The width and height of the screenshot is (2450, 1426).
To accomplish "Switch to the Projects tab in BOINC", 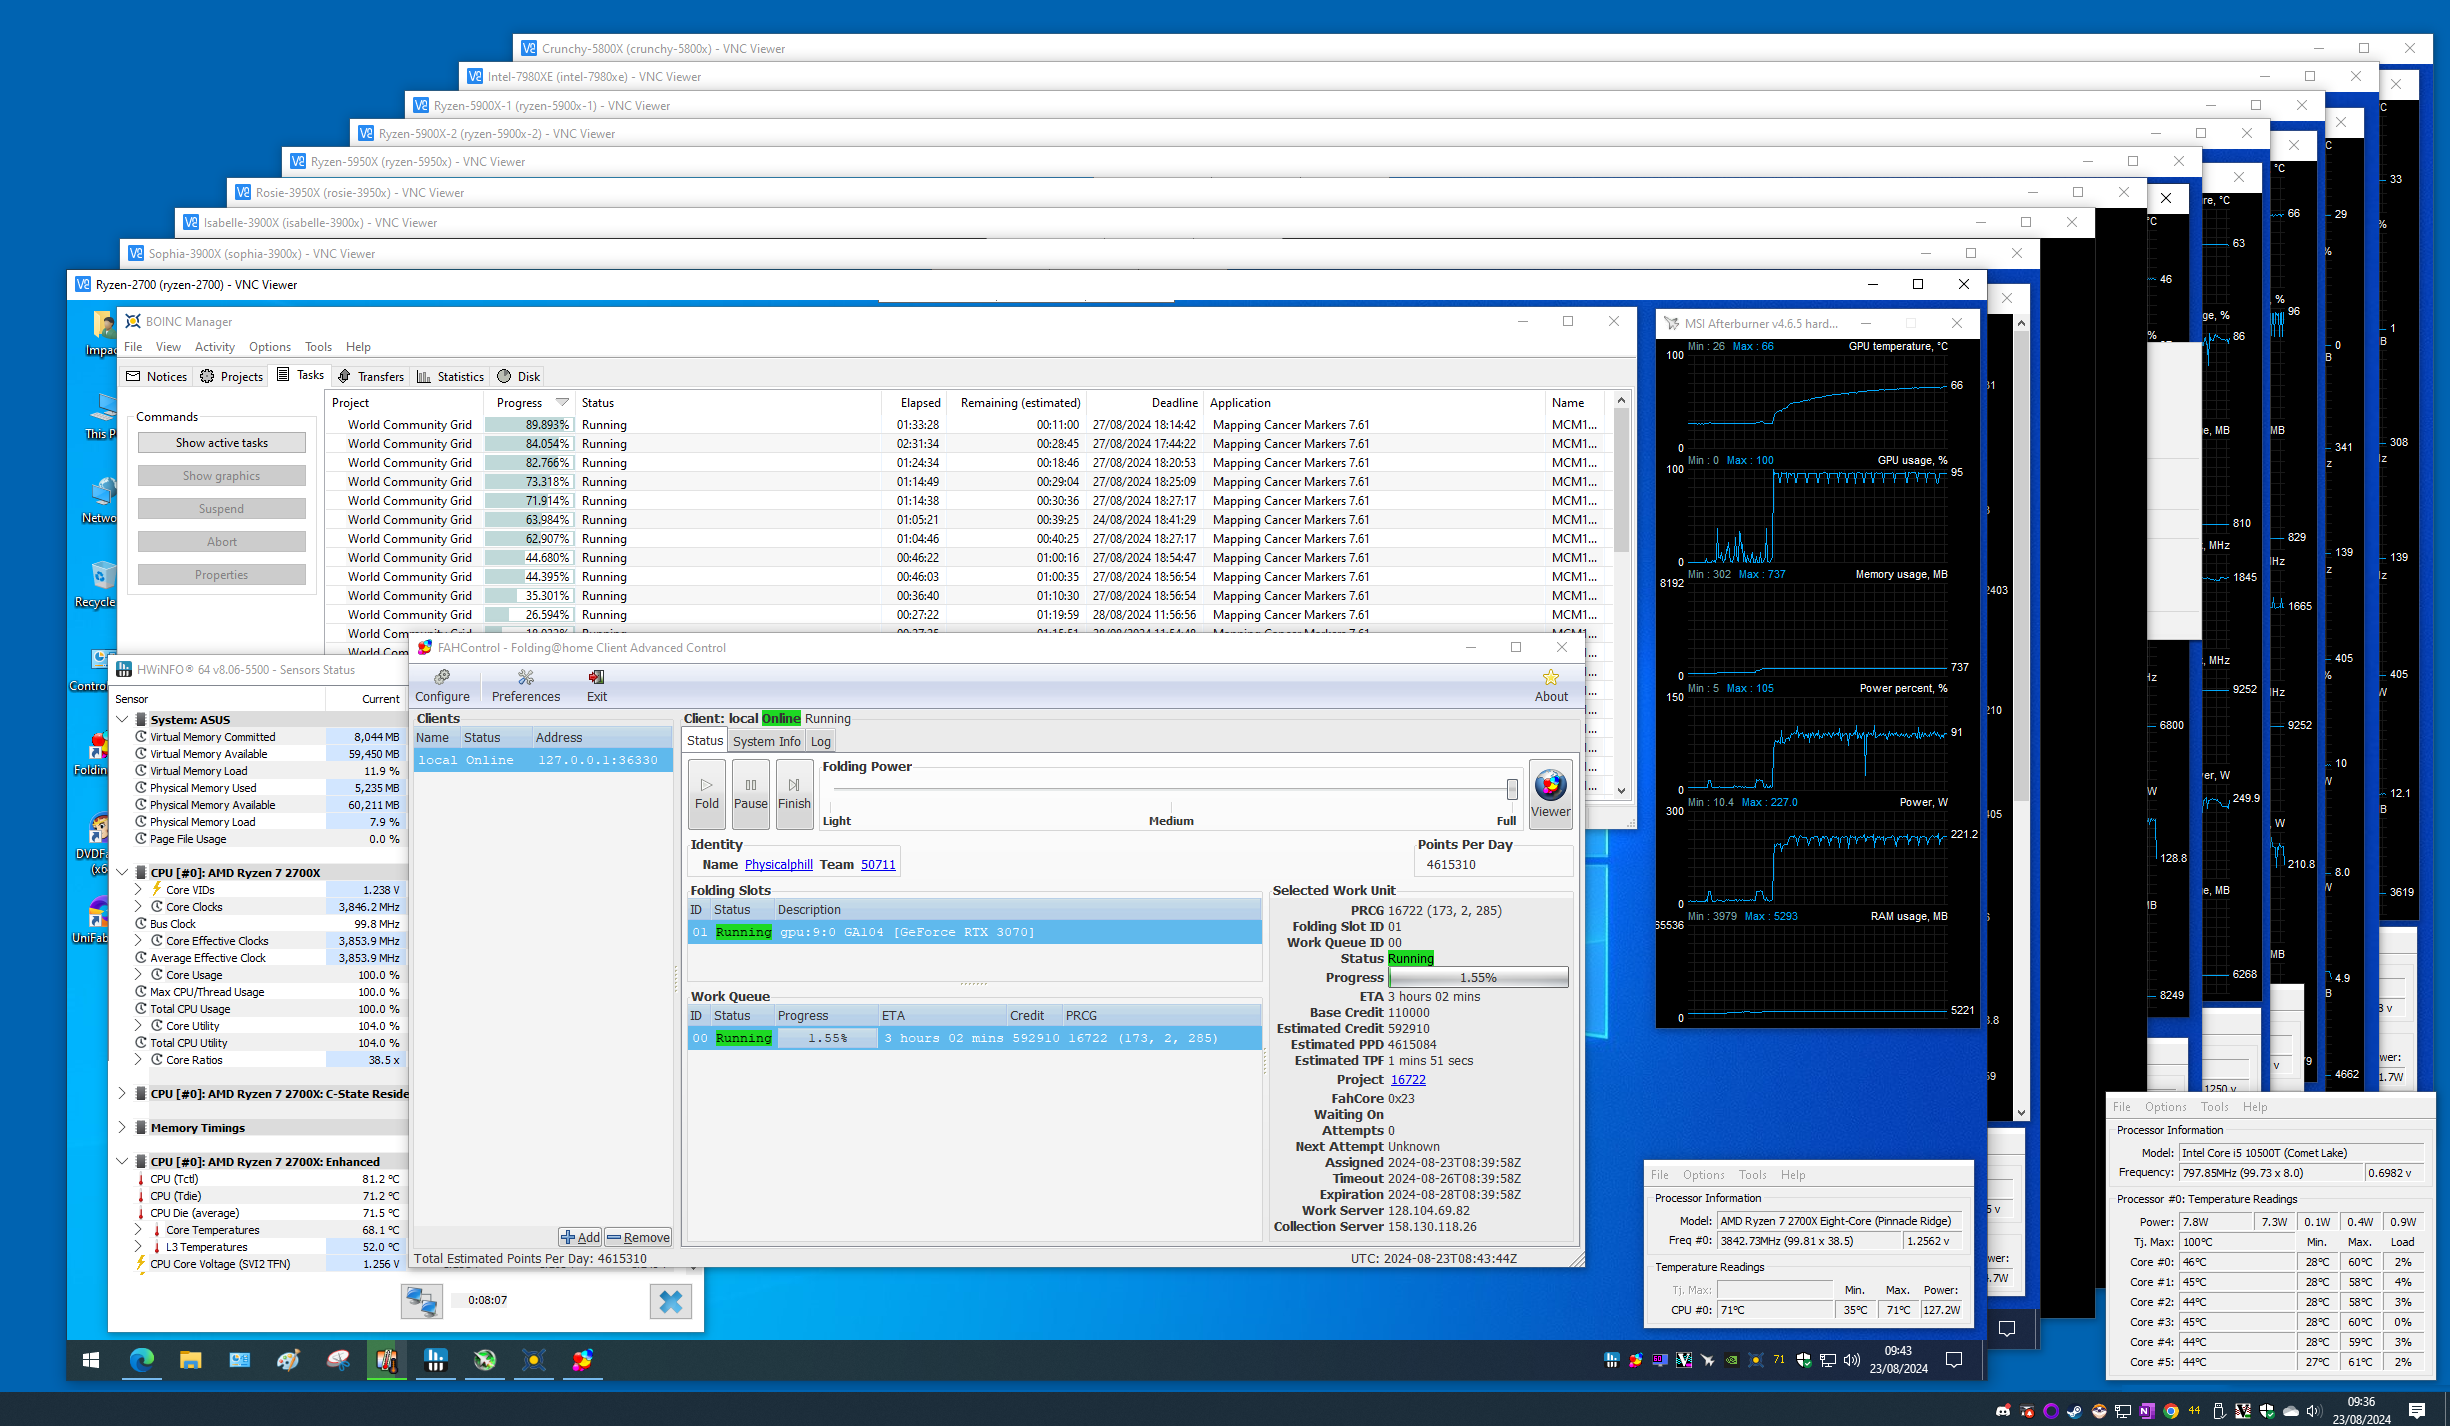I will [x=231, y=376].
